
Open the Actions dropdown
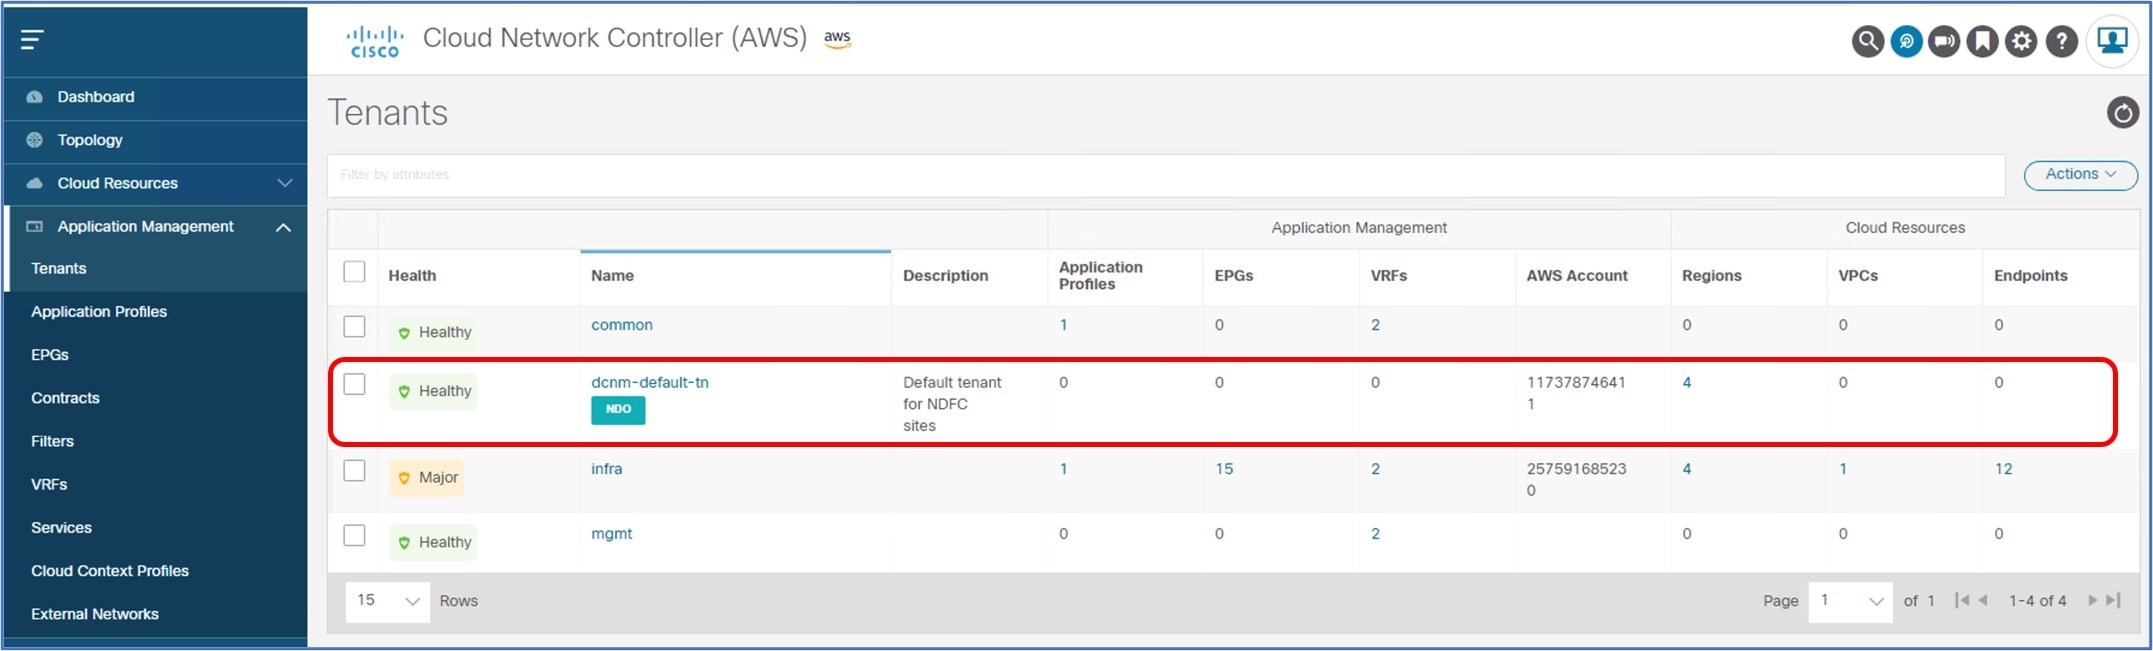coord(2080,175)
